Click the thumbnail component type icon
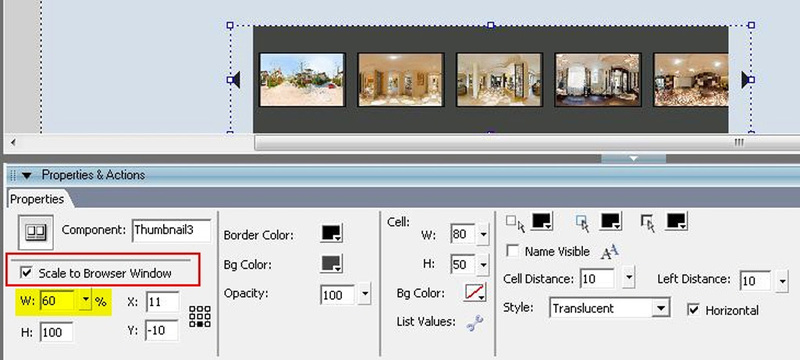Screen dimensions: 800x360 point(36,232)
